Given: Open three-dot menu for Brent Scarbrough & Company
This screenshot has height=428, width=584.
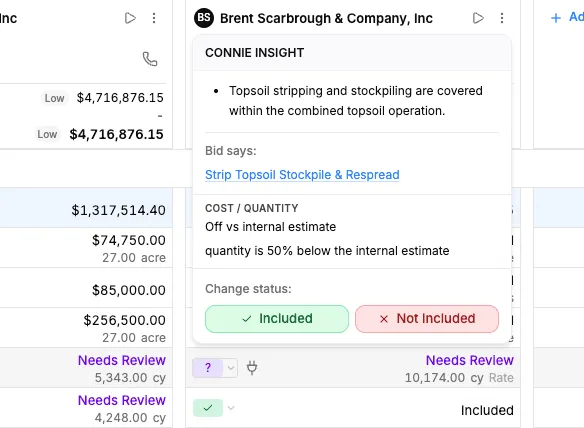Looking at the screenshot, I should click(x=502, y=18).
